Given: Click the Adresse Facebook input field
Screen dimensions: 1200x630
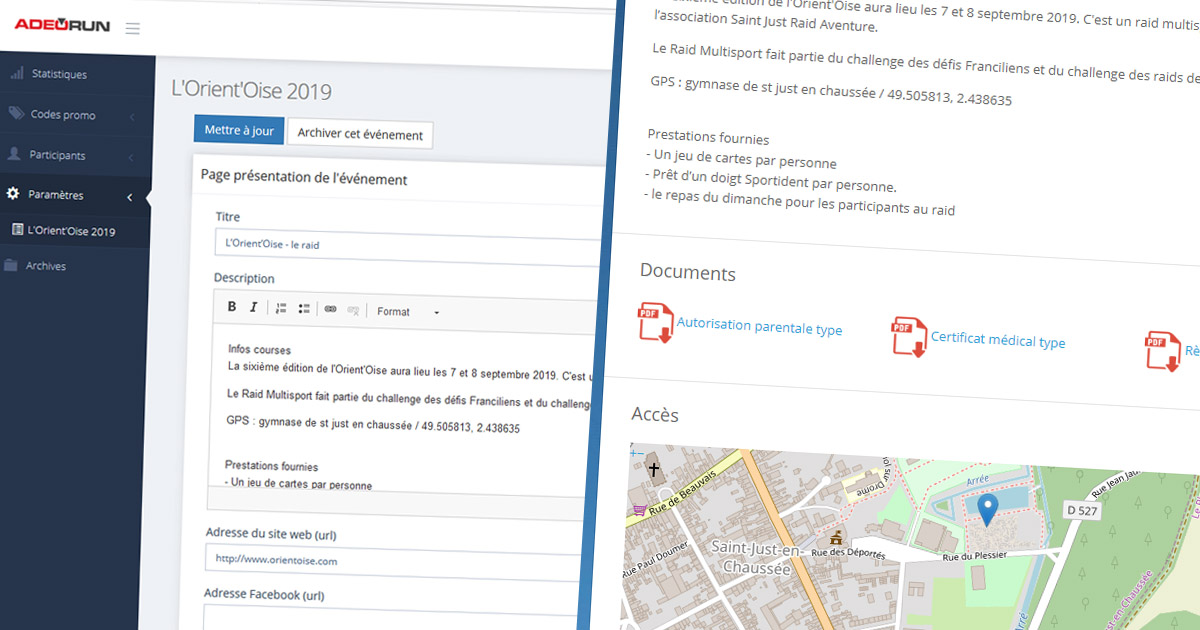Looking at the screenshot, I should pos(392,617).
